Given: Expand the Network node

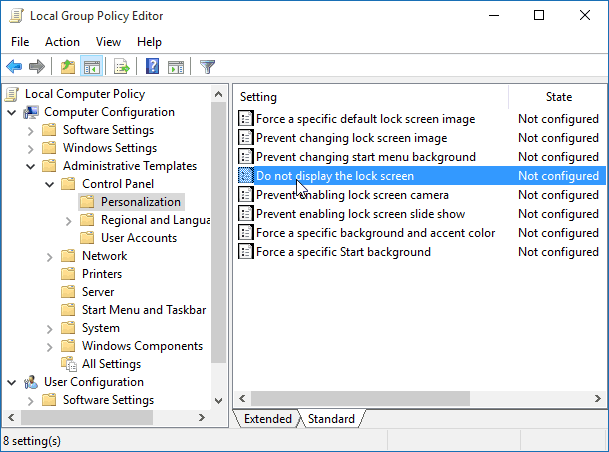Looking at the screenshot, I should tap(50, 257).
